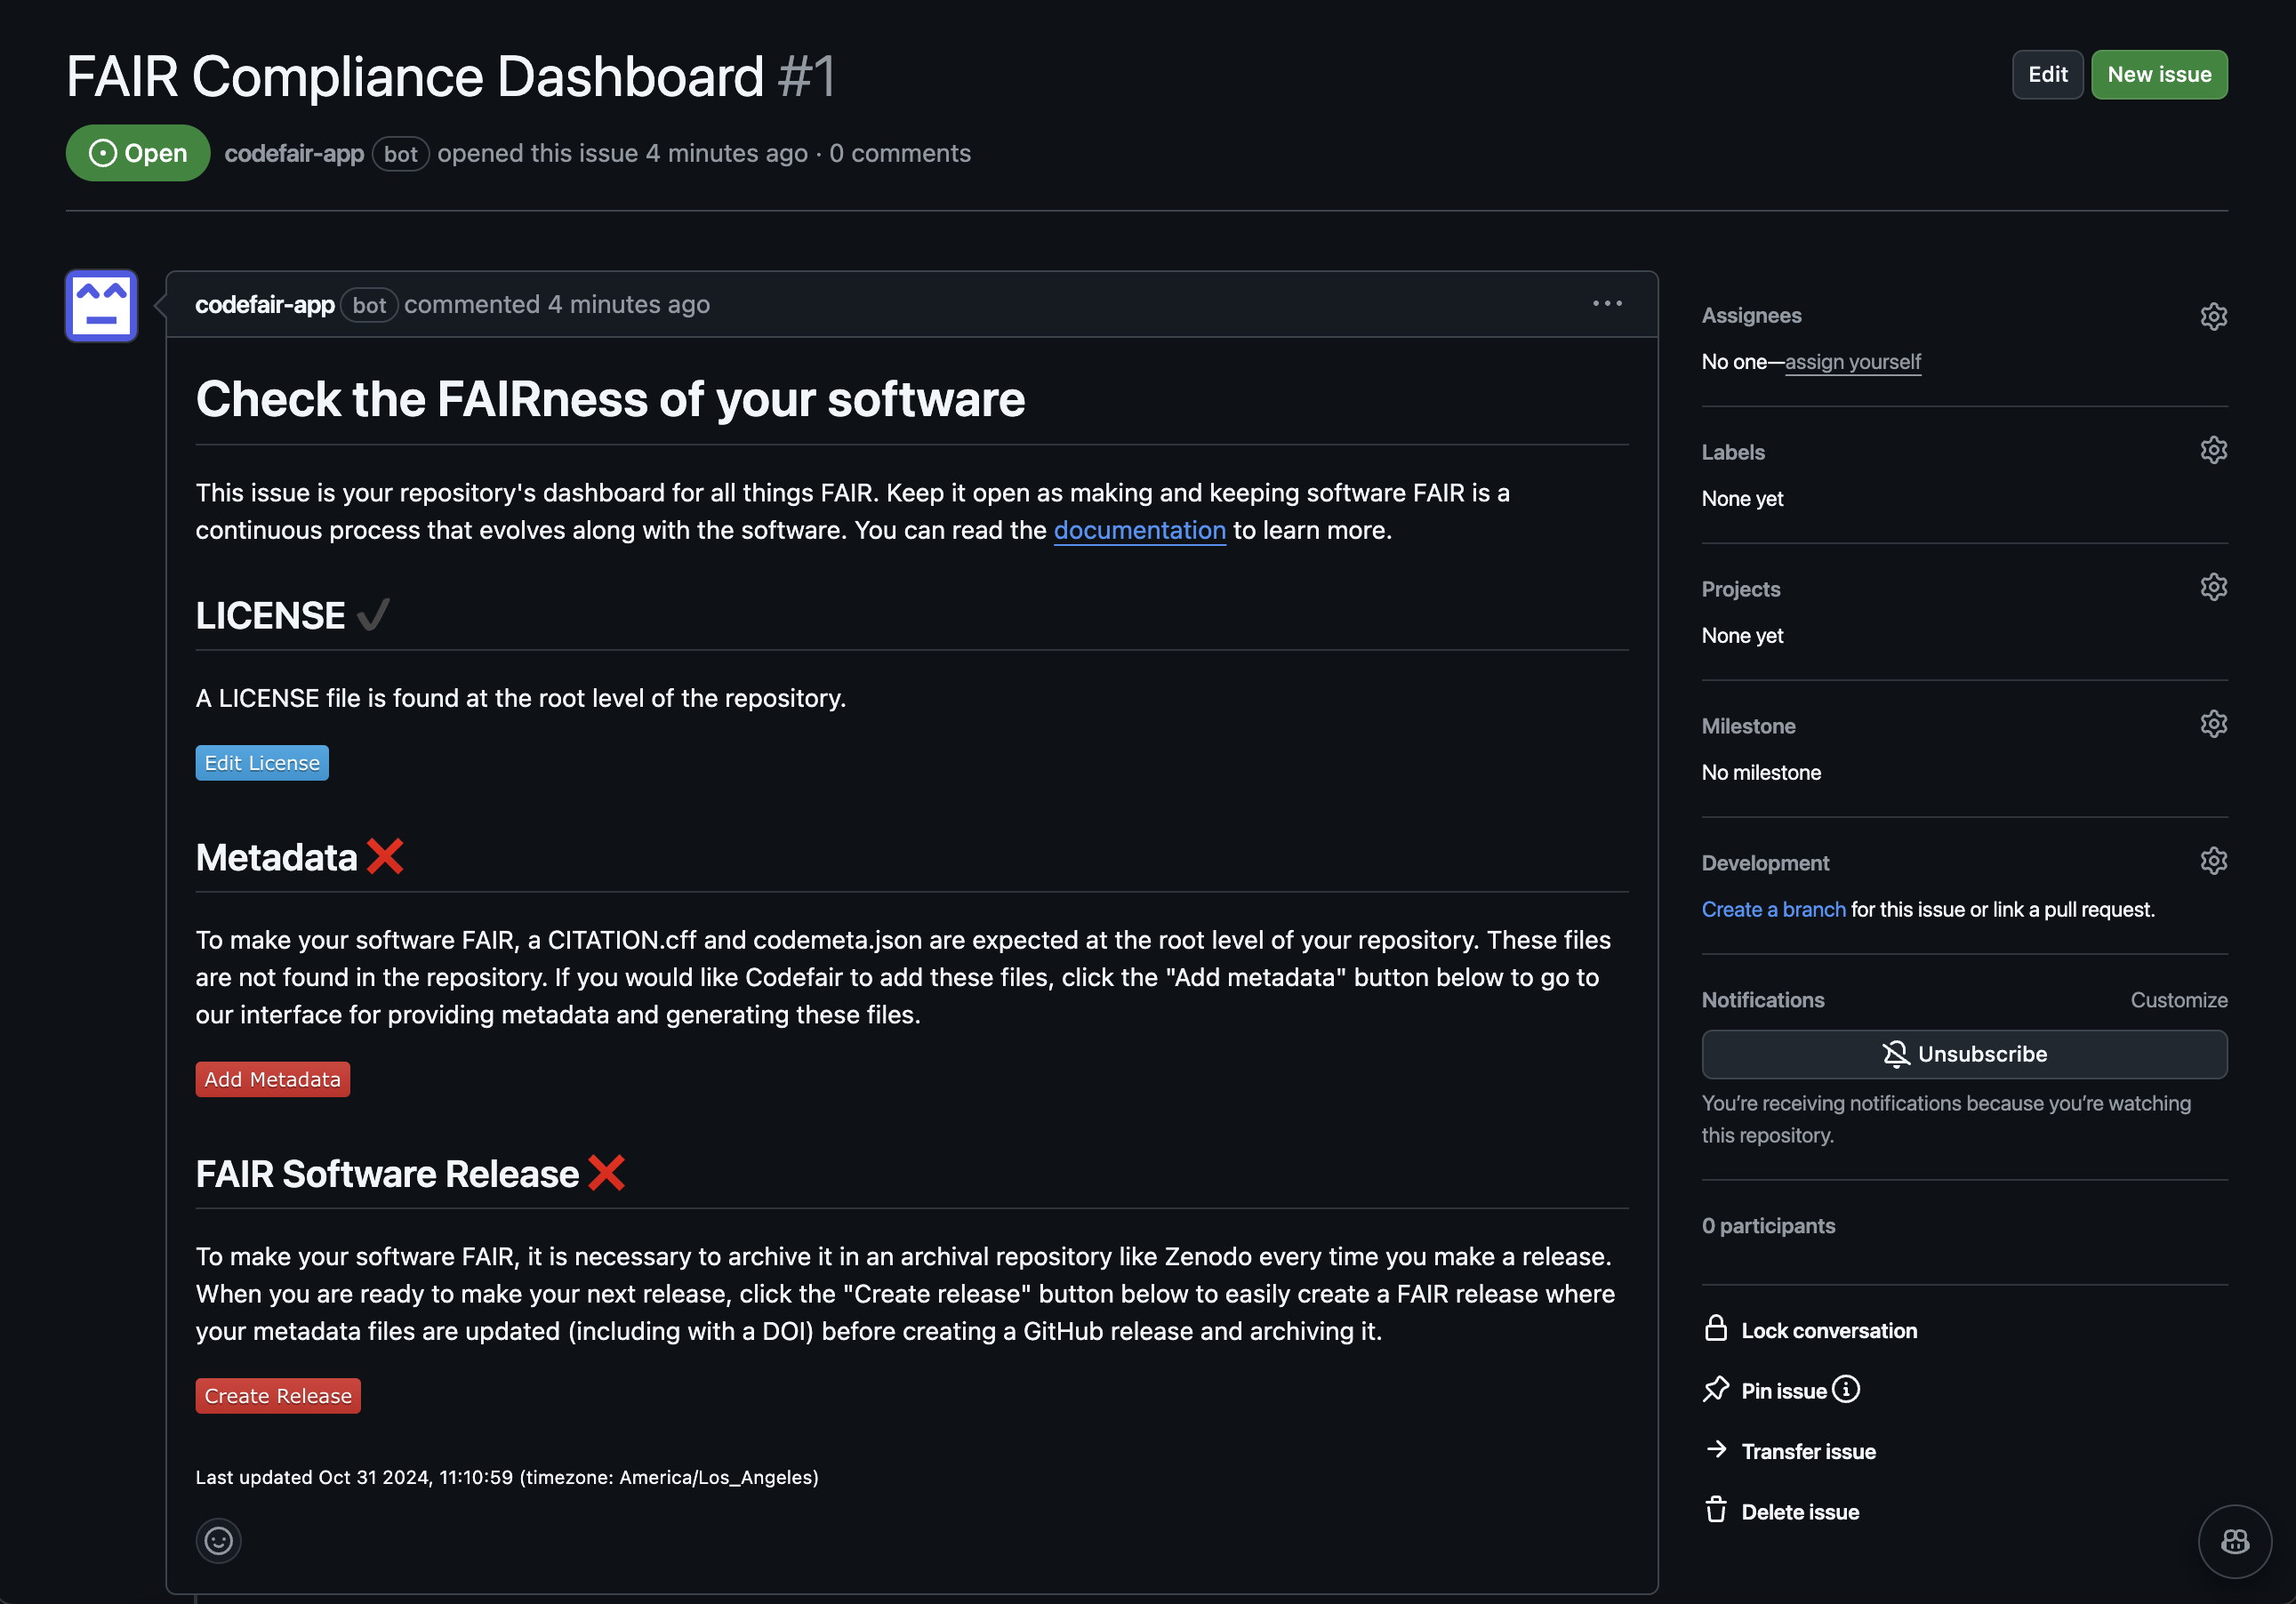Image resolution: width=2296 pixels, height=1604 pixels.
Task: Open Labels settings gear
Action: 2213,450
